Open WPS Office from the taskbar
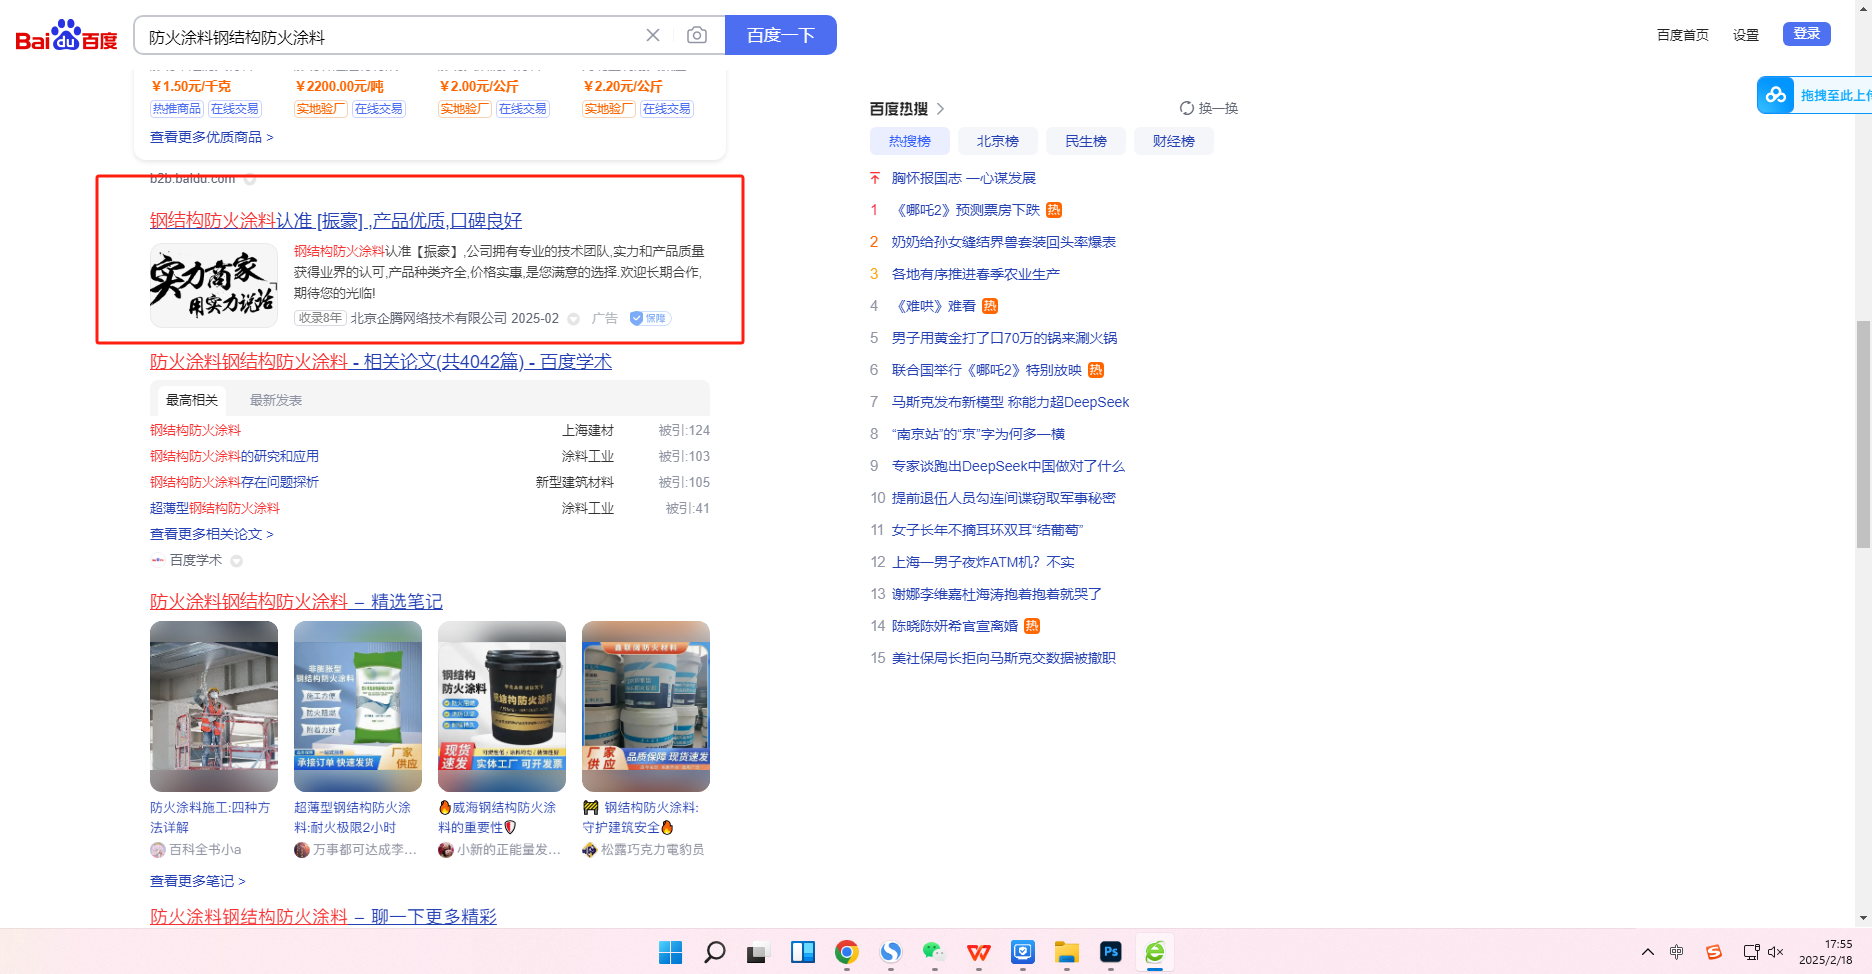Image resolution: width=1872 pixels, height=974 pixels. 978,952
